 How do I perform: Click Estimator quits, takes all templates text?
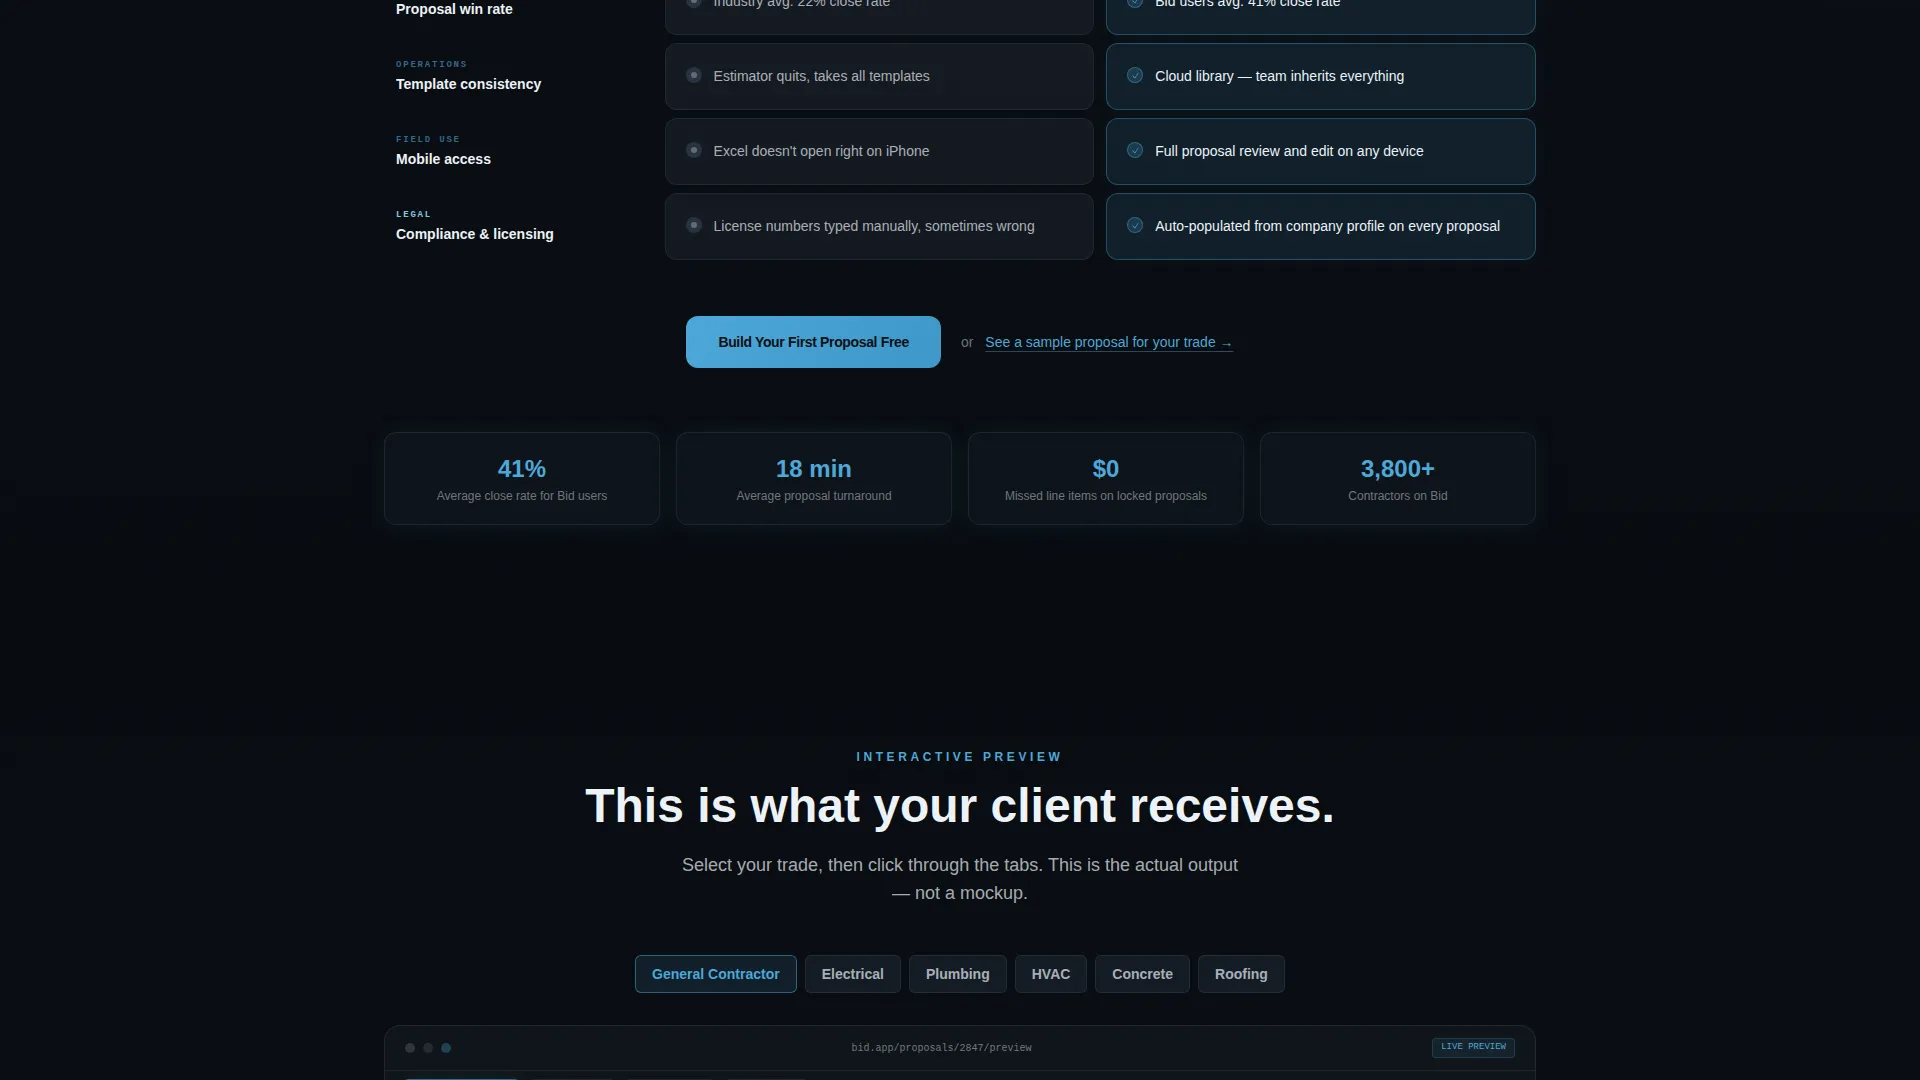click(x=821, y=76)
